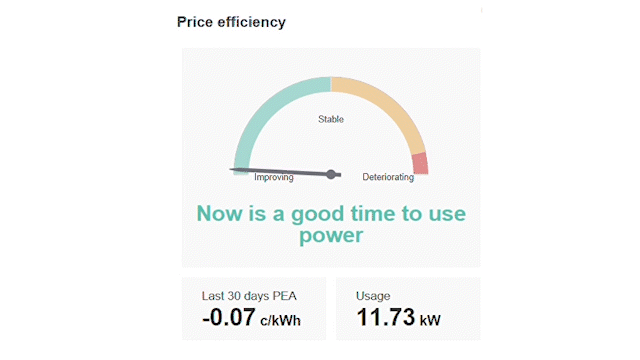
Task: Click the 'Now is a good time' message
Action: click(x=331, y=224)
